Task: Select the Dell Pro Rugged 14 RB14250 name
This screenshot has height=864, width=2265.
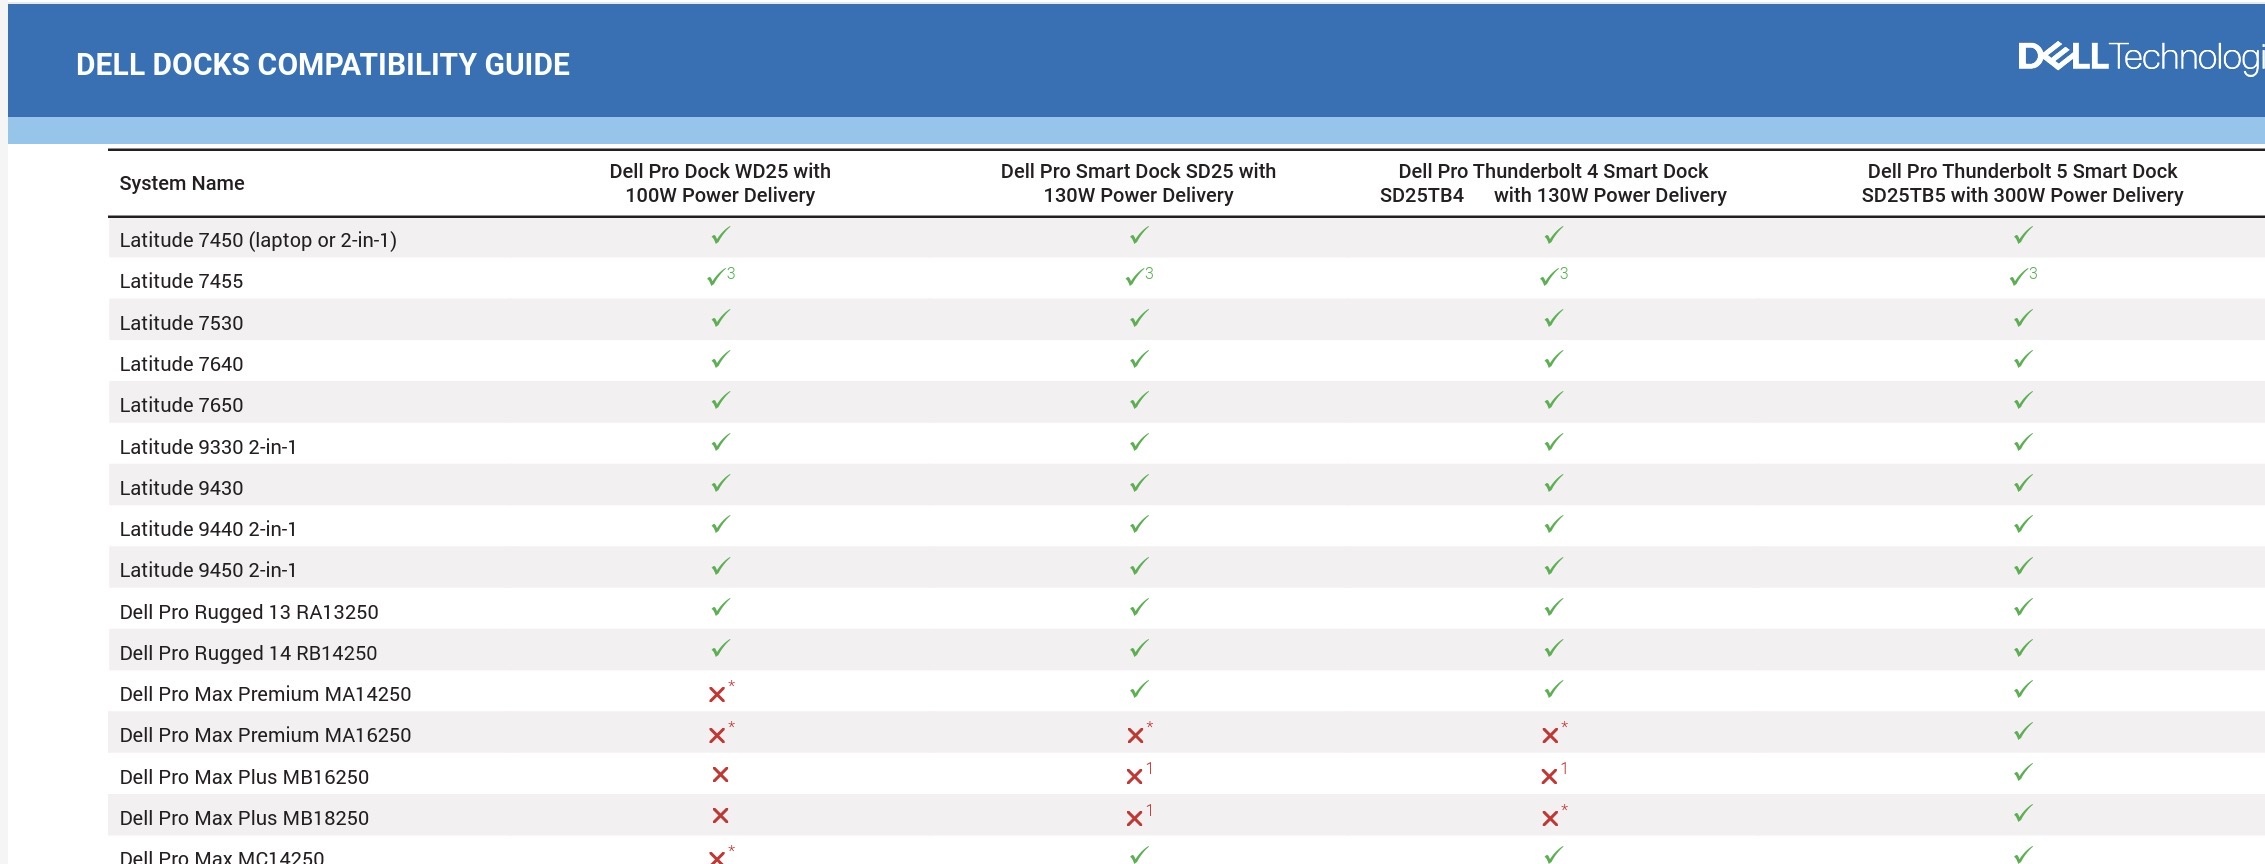Action: point(248,653)
